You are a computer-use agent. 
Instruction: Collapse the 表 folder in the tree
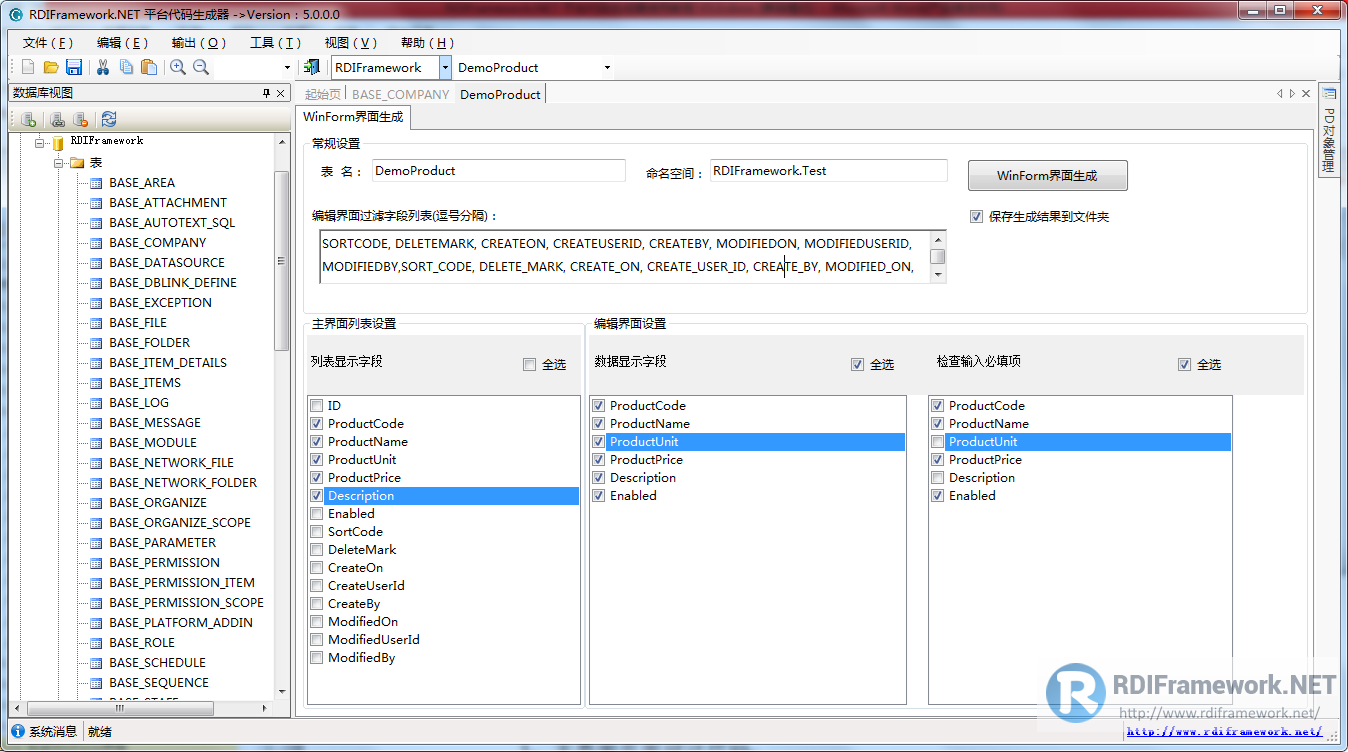pos(60,162)
